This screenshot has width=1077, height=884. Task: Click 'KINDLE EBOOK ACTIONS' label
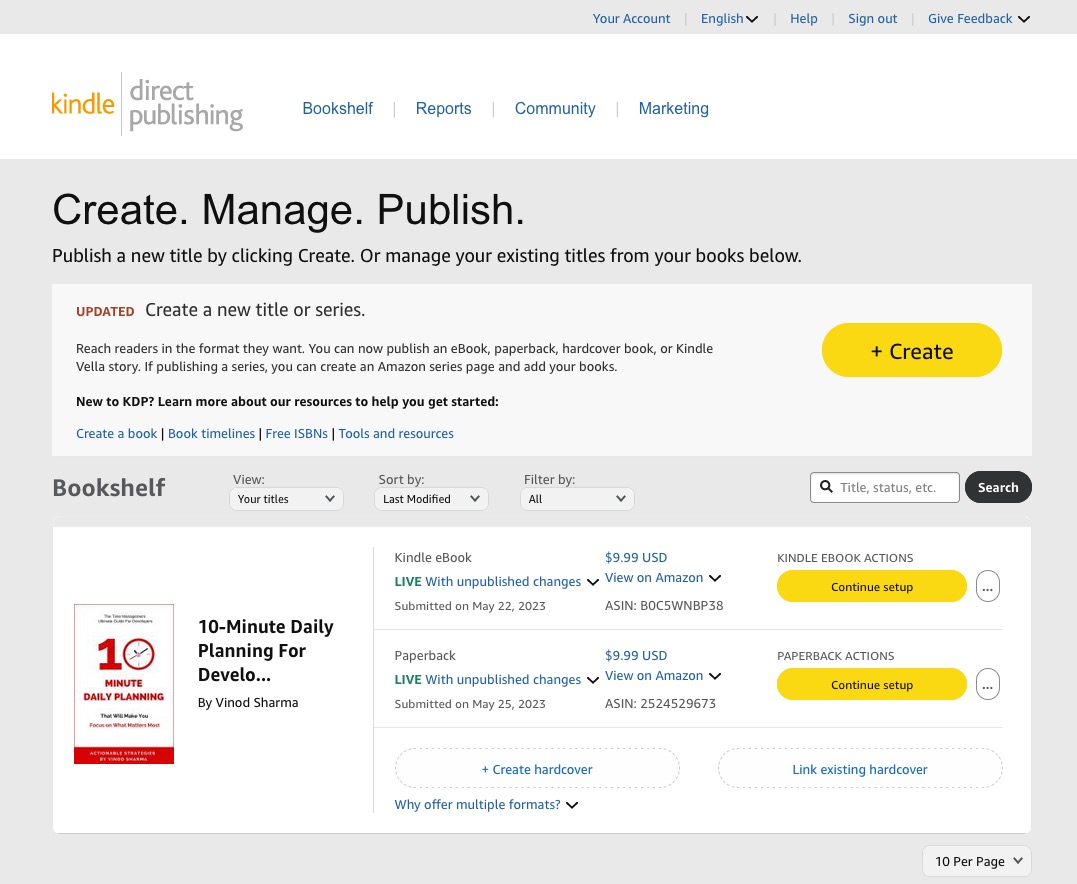(x=845, y=558)
